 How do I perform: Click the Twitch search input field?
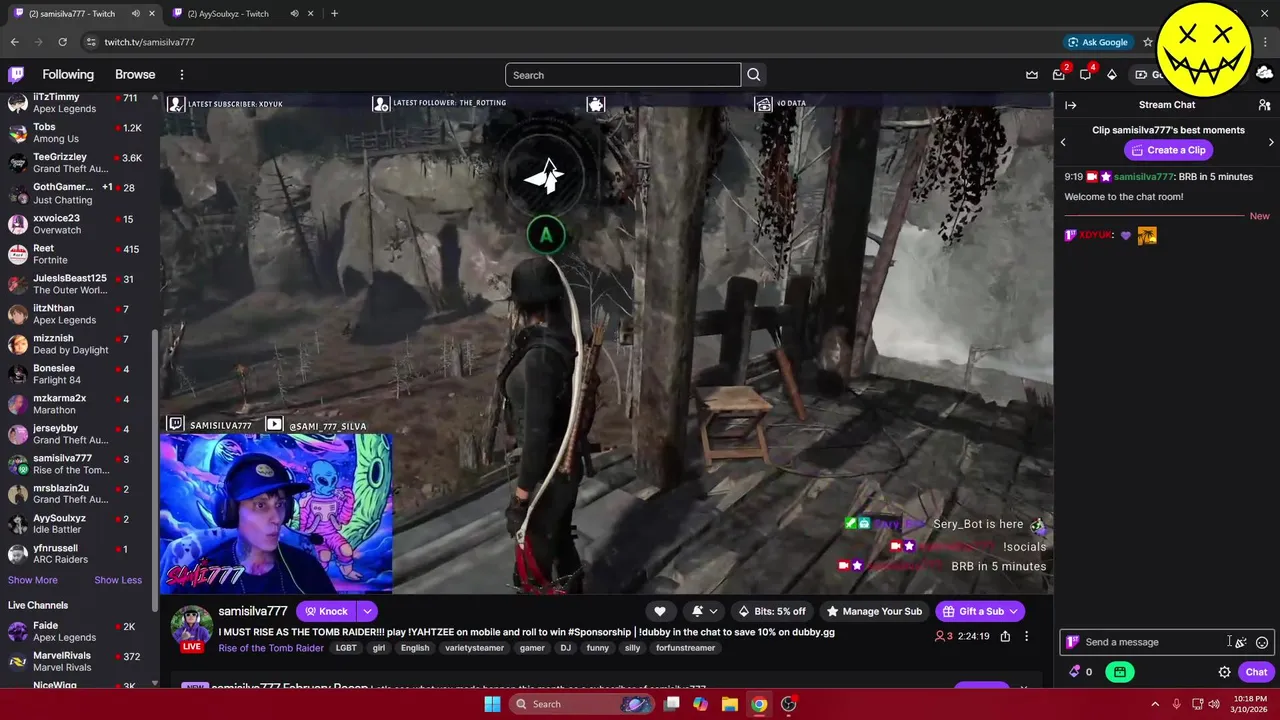pyautogui.click(x=623, y=75)
